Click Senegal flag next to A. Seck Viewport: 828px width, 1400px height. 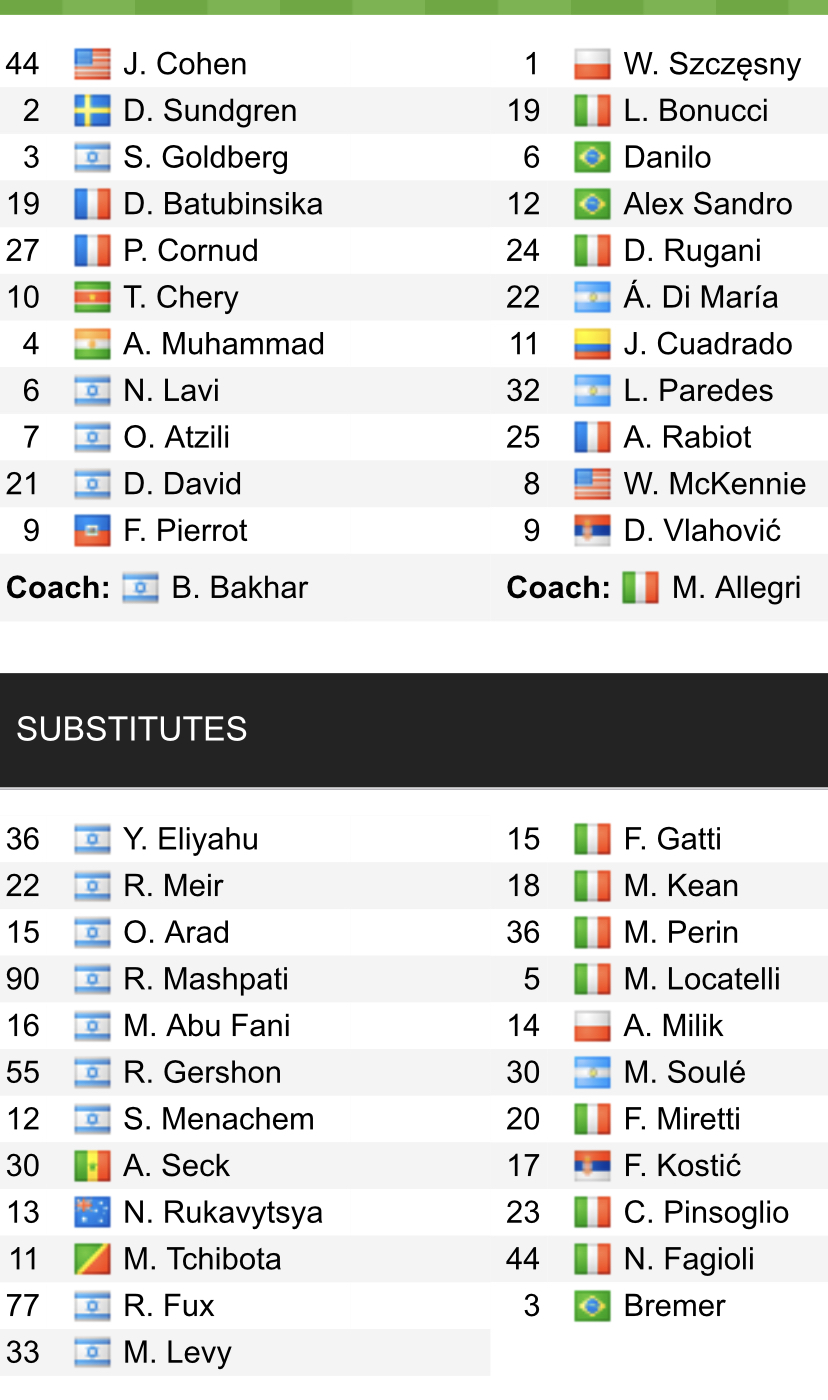pos(92,1166)
